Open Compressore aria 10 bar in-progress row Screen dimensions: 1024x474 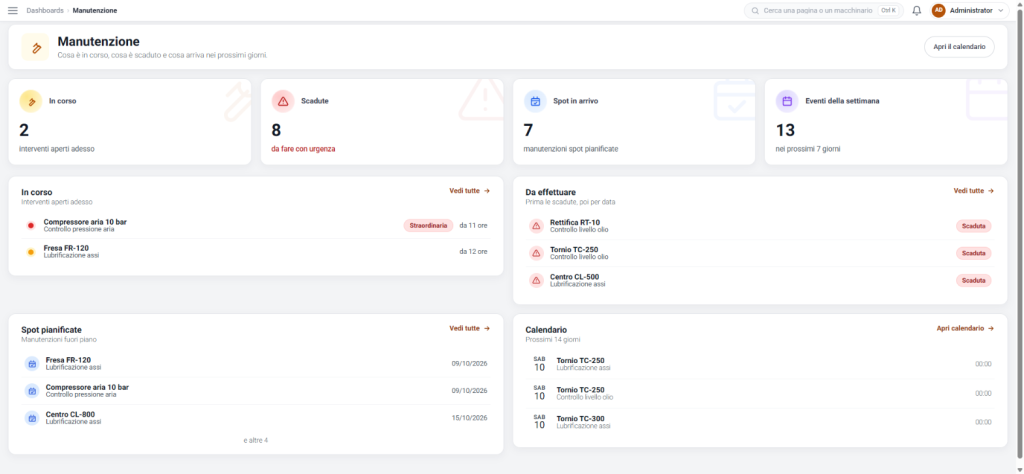pyautogui.click(x=256, y=225)
